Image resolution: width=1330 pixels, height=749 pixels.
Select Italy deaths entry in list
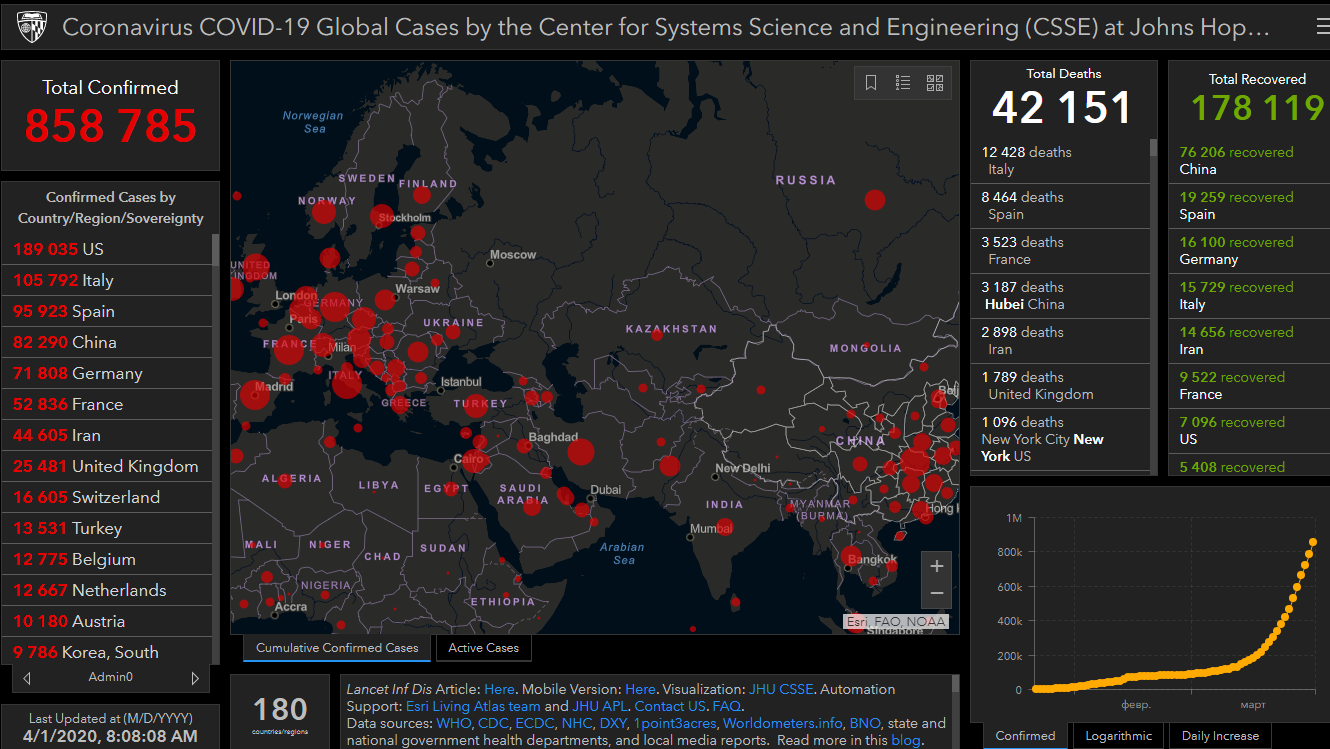tap(1060, 160)
